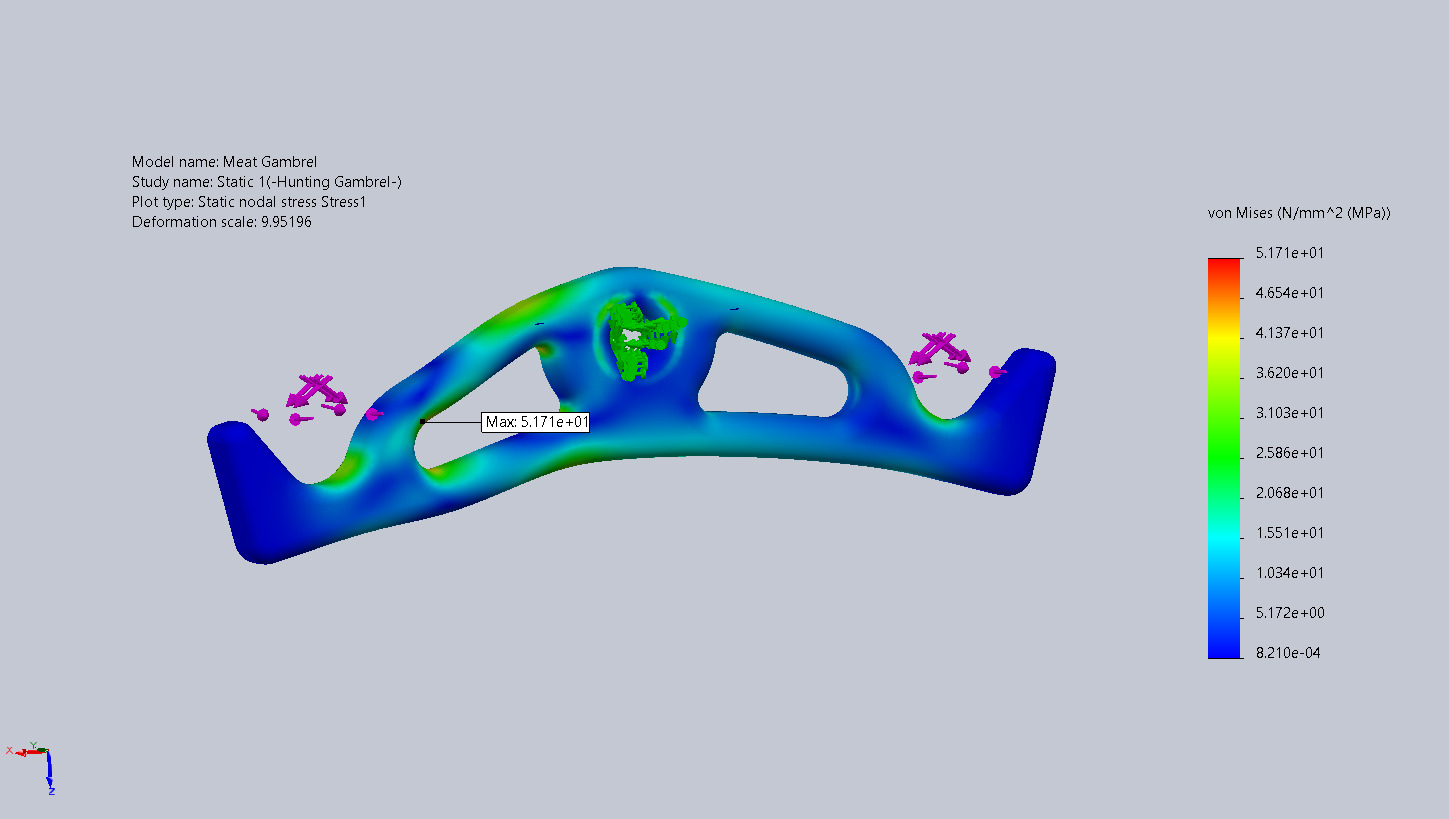This screenshot has height=819, width=1449.
Task: Click the green Y axis label on triad
Action: click(33, 745)
